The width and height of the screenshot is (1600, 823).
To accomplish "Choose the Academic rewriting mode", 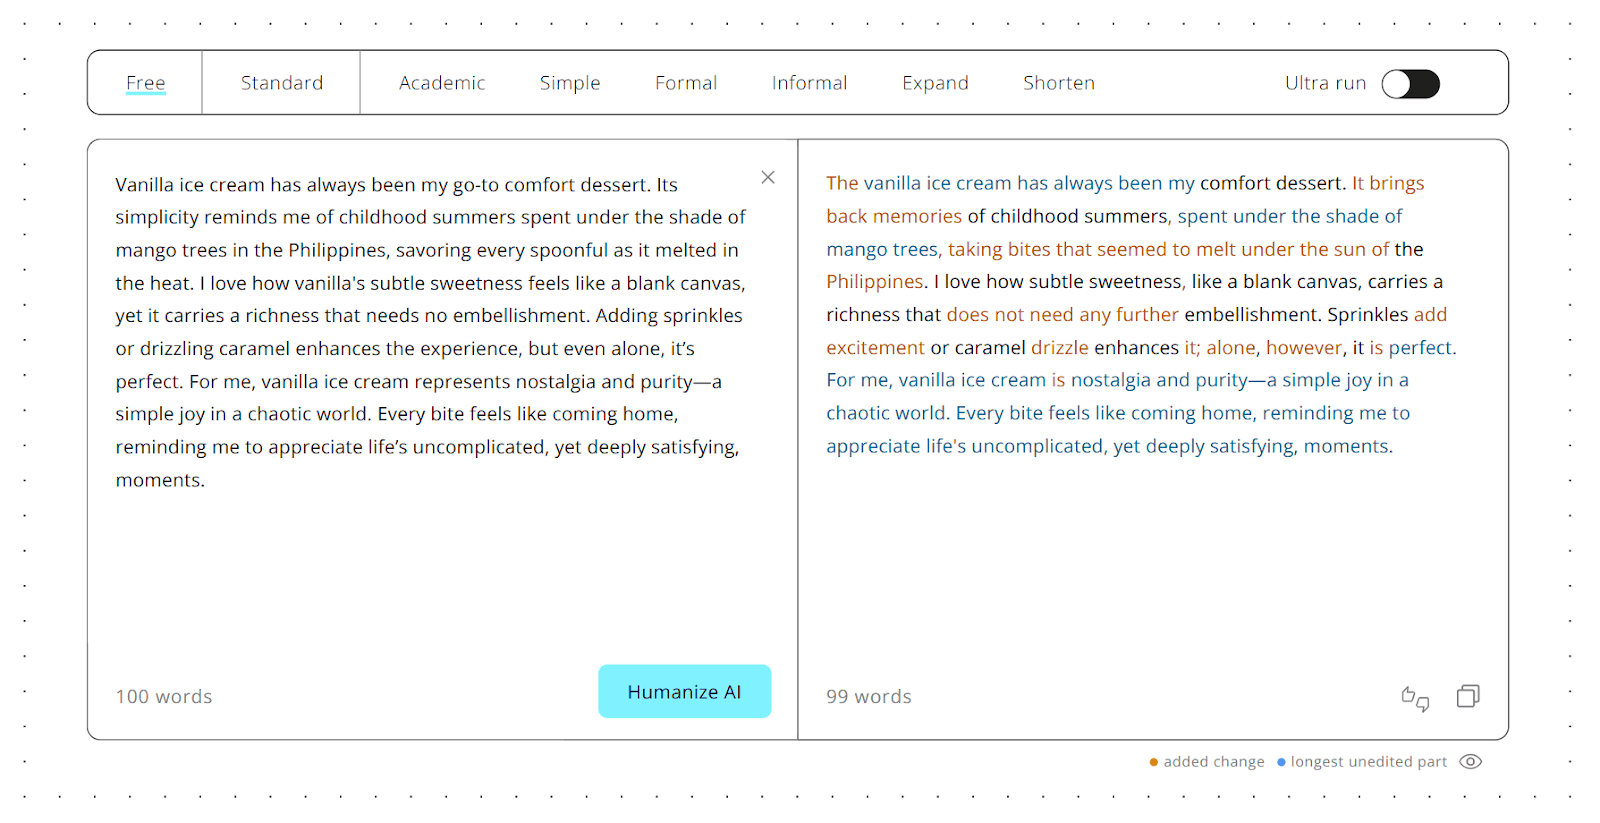I will (442, 83).
